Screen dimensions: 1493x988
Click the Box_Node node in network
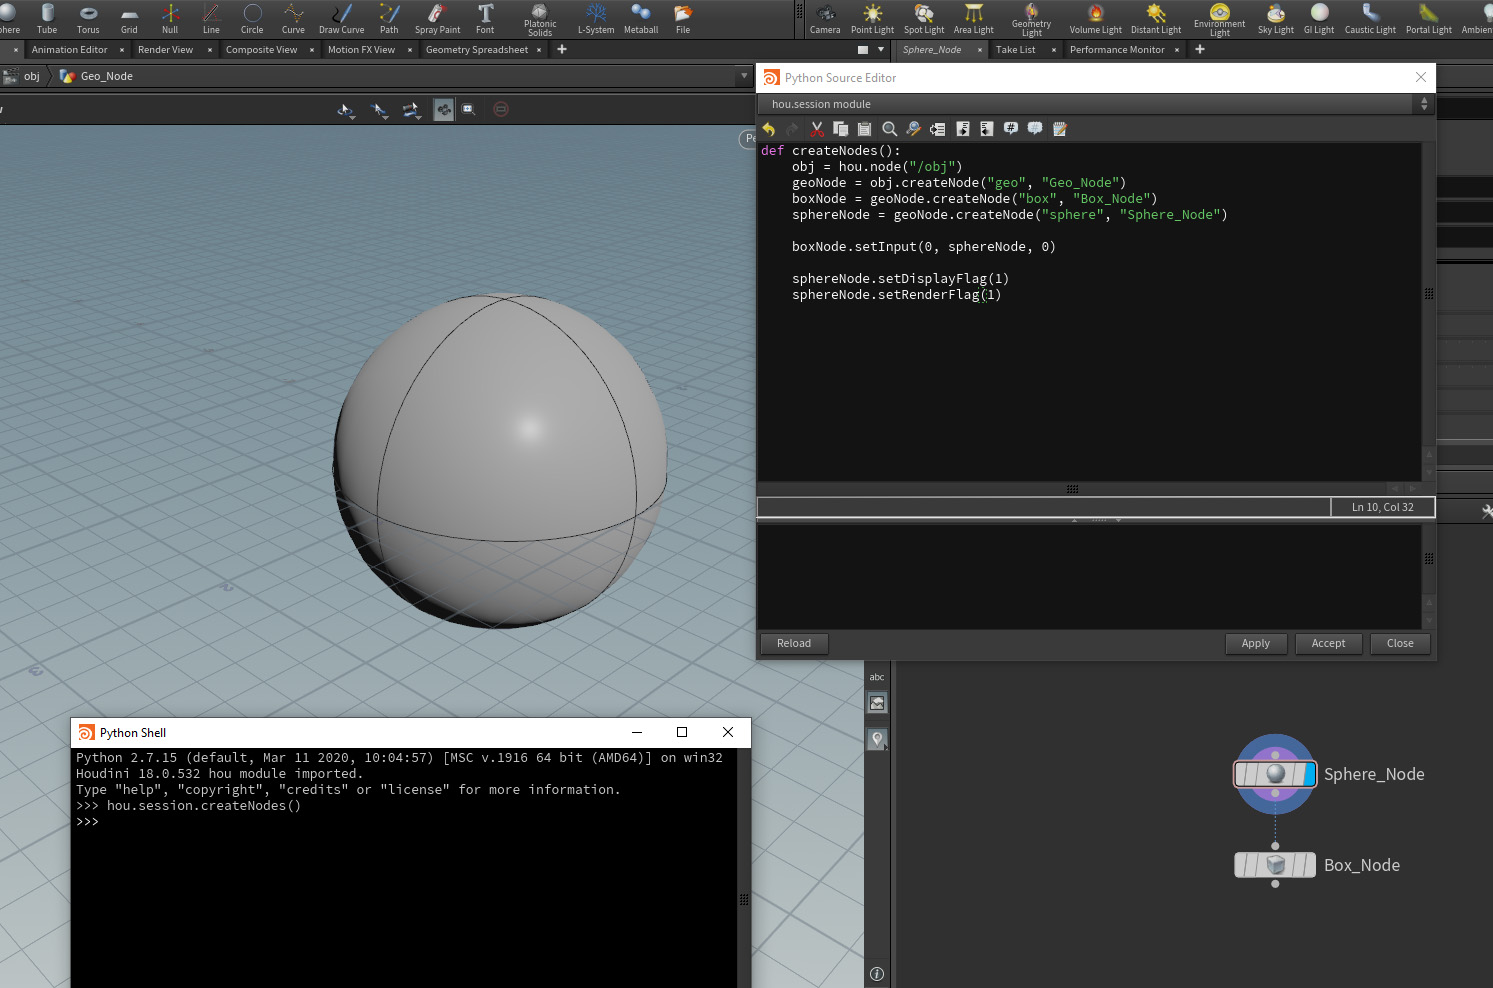(1275, 865)
